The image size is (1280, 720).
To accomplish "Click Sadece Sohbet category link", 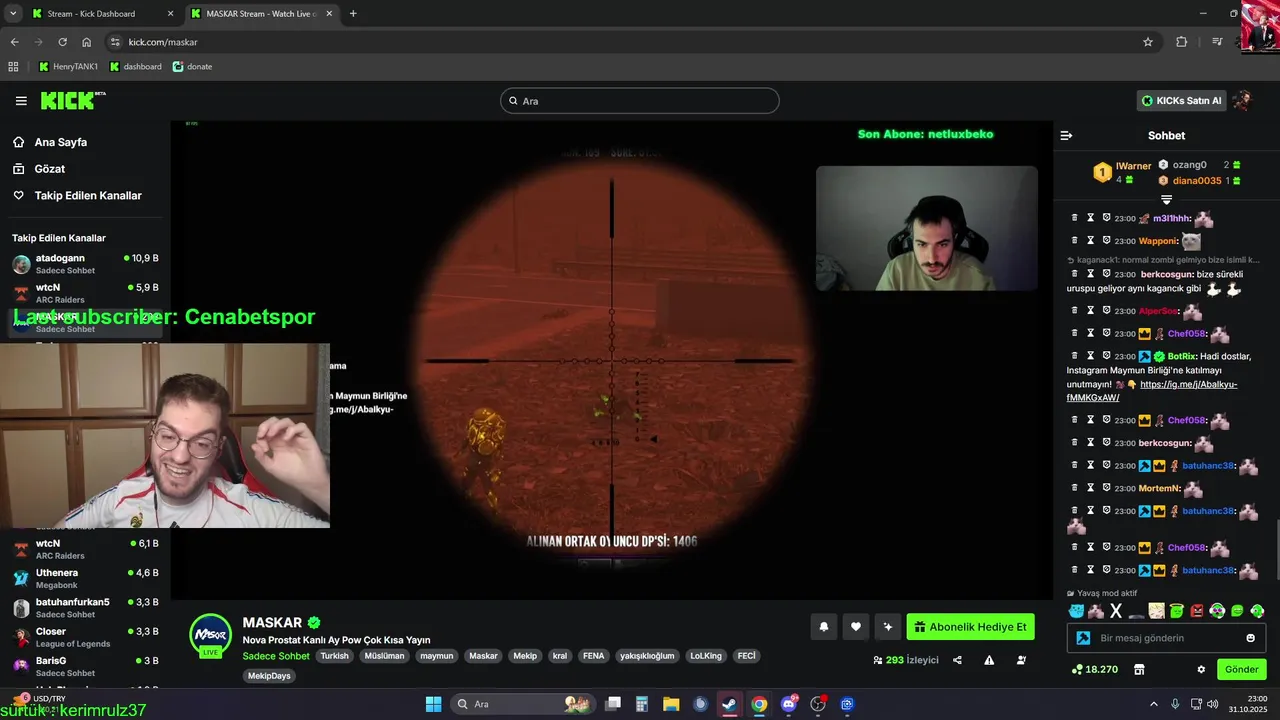I will click(x=276, y=656).
